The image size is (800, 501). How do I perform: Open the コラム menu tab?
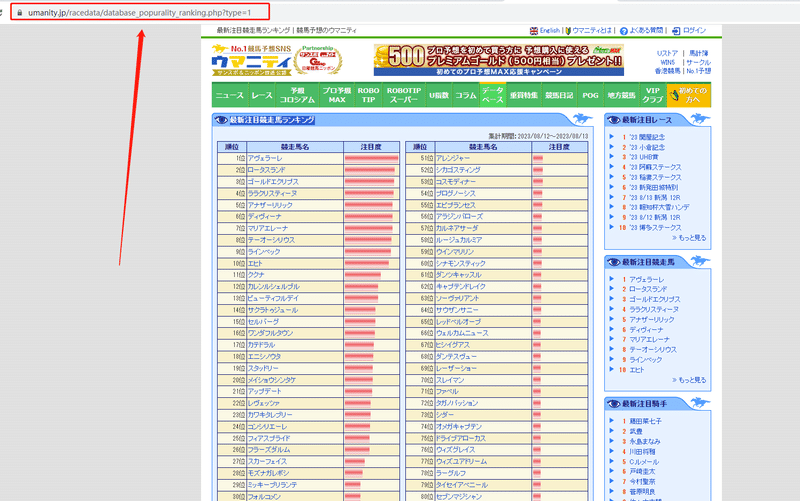(466, 95)
